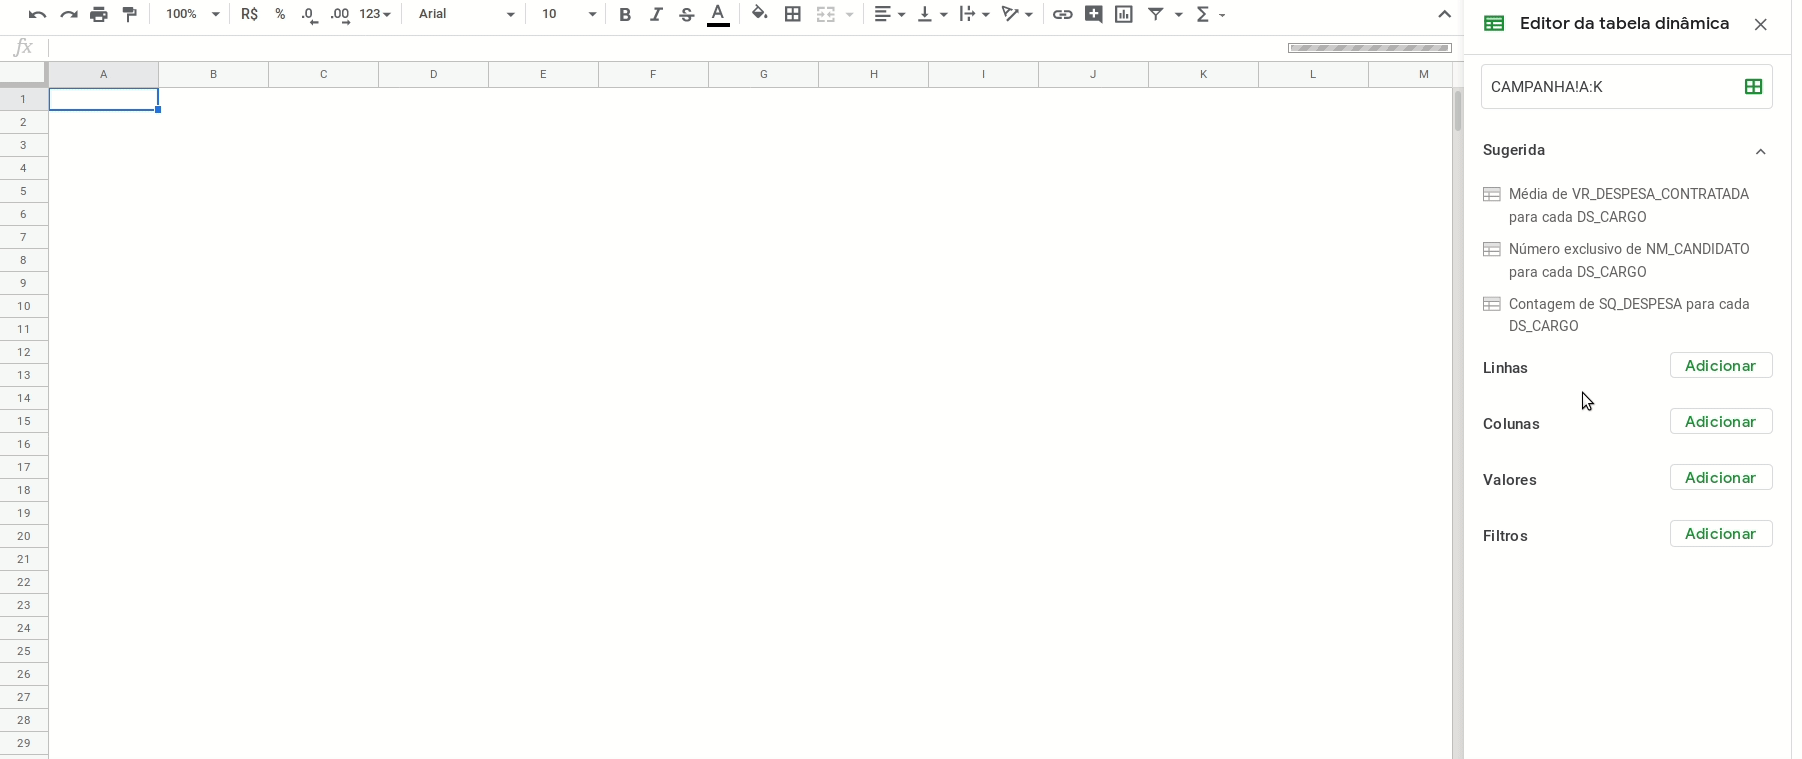
Task: Select the paint format tool
Action: pos(129,14)
